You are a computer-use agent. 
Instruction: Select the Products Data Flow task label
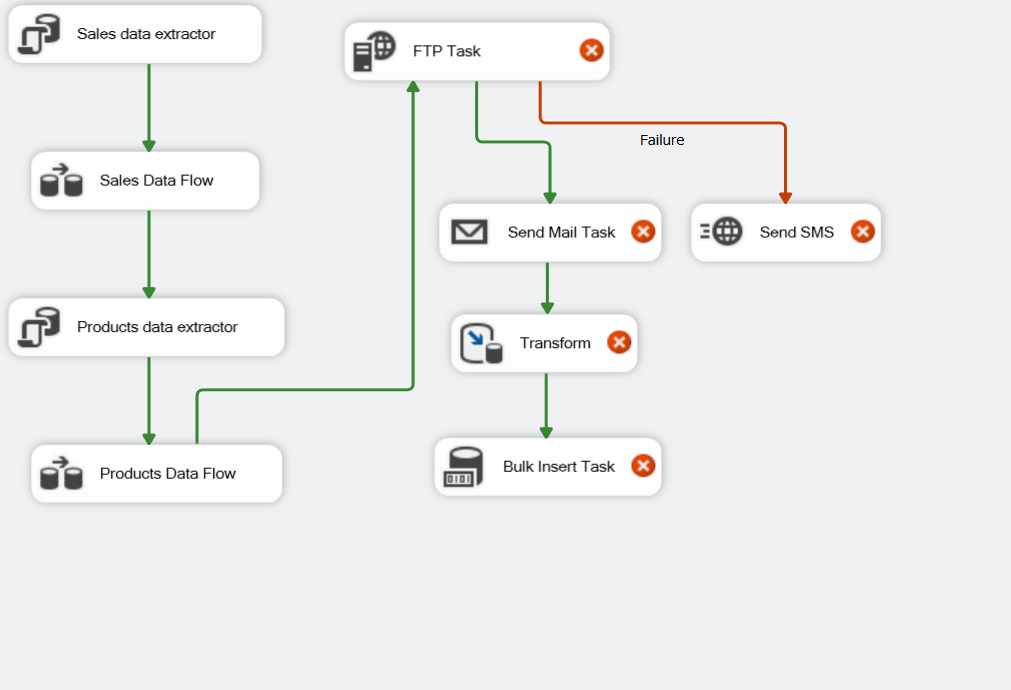pos(168,473)
